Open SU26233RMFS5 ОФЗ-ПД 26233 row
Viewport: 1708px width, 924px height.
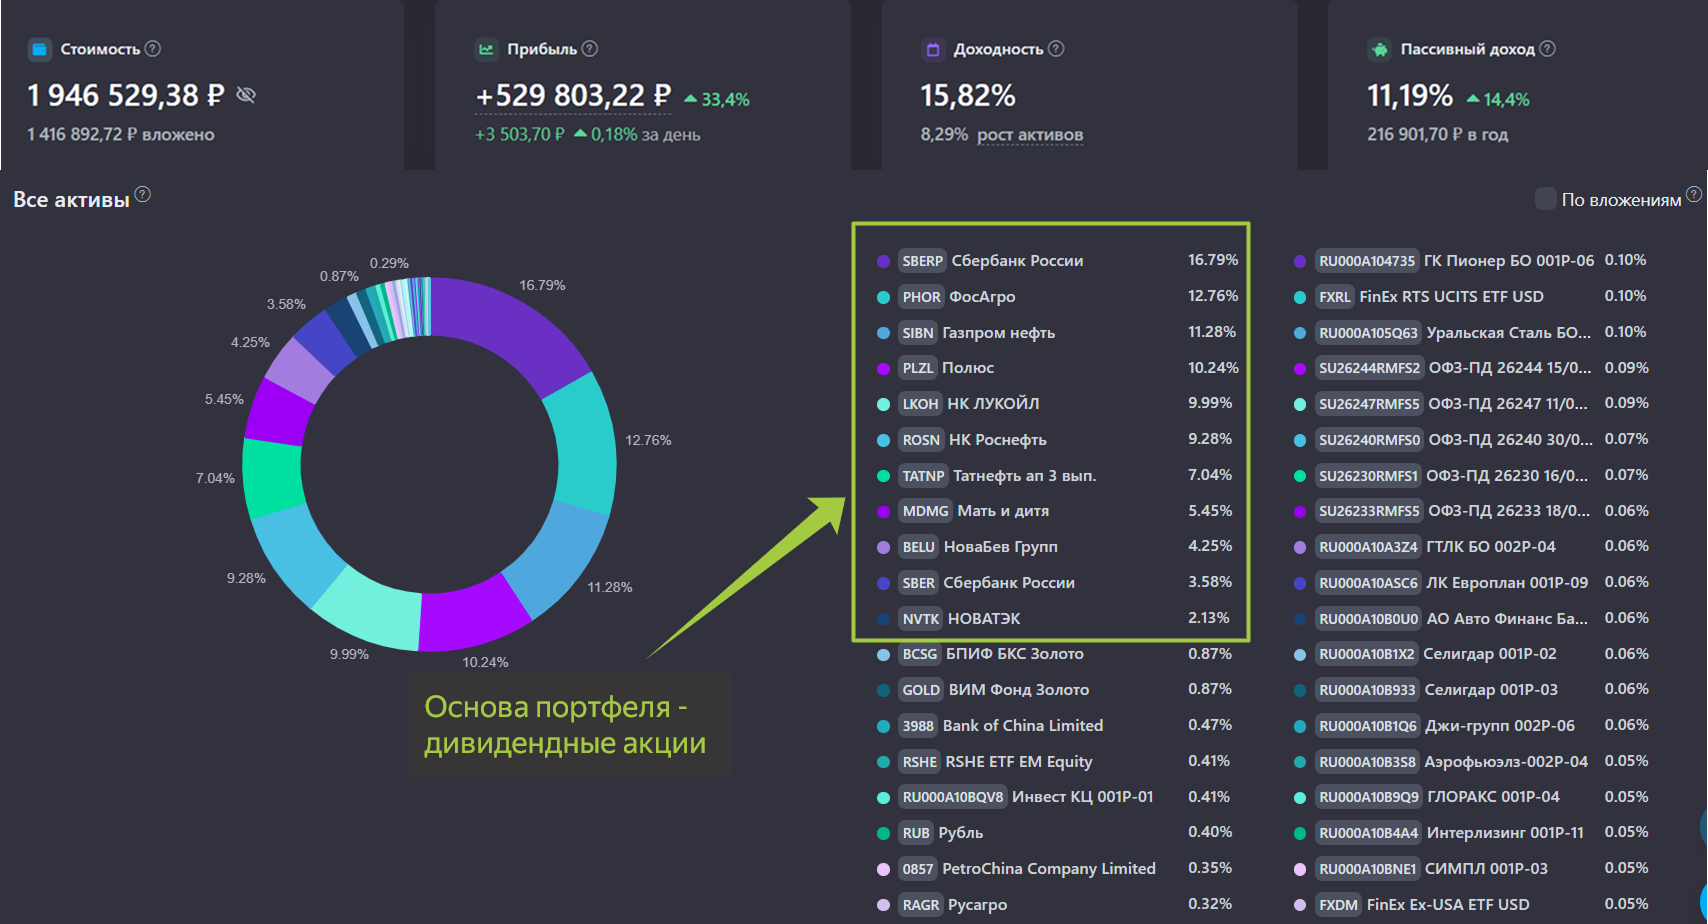1471,511
